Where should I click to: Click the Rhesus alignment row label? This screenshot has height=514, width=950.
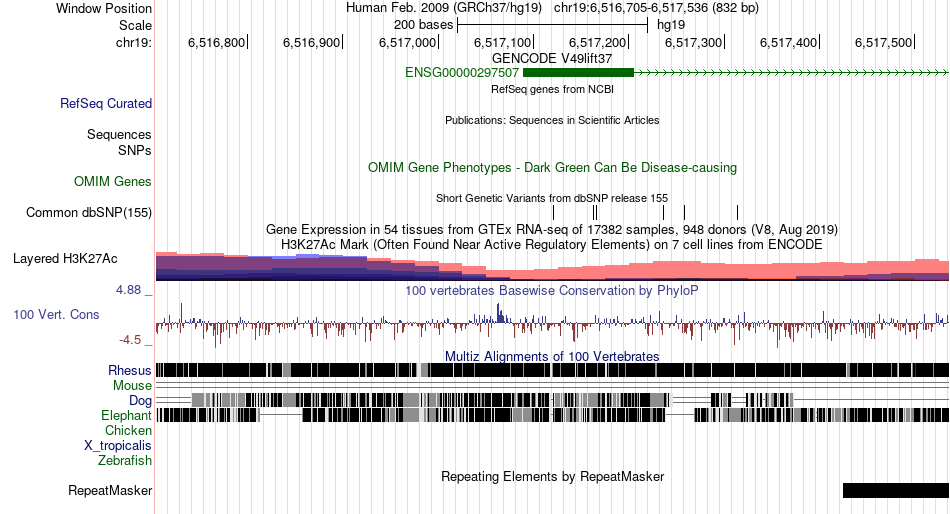click(130, 370)
